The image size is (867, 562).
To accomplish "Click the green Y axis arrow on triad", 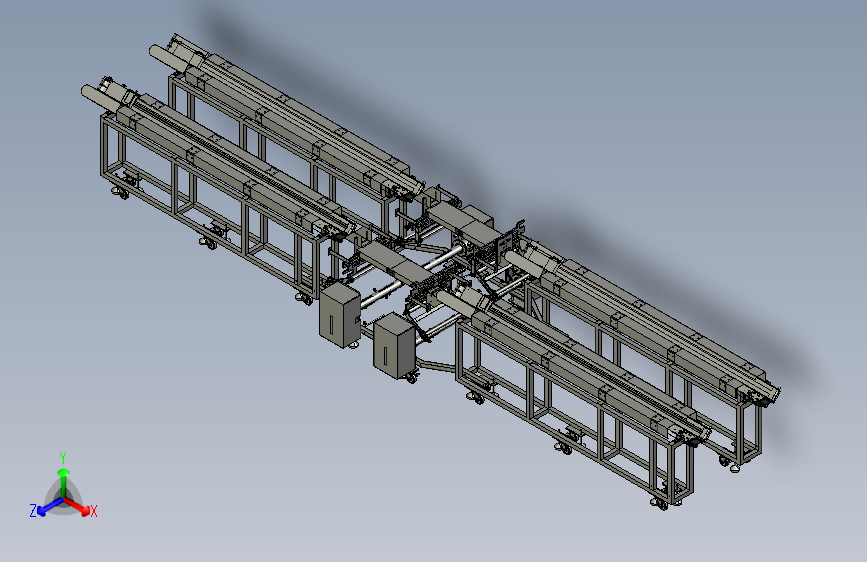I will [x=64, y=482].
